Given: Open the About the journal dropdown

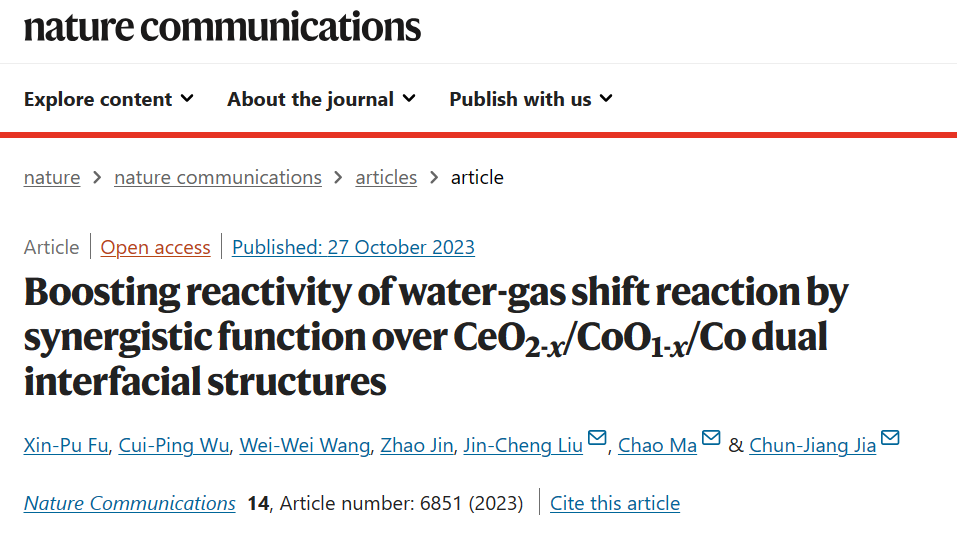Looking at the screenshot, I should coord(322,99).
